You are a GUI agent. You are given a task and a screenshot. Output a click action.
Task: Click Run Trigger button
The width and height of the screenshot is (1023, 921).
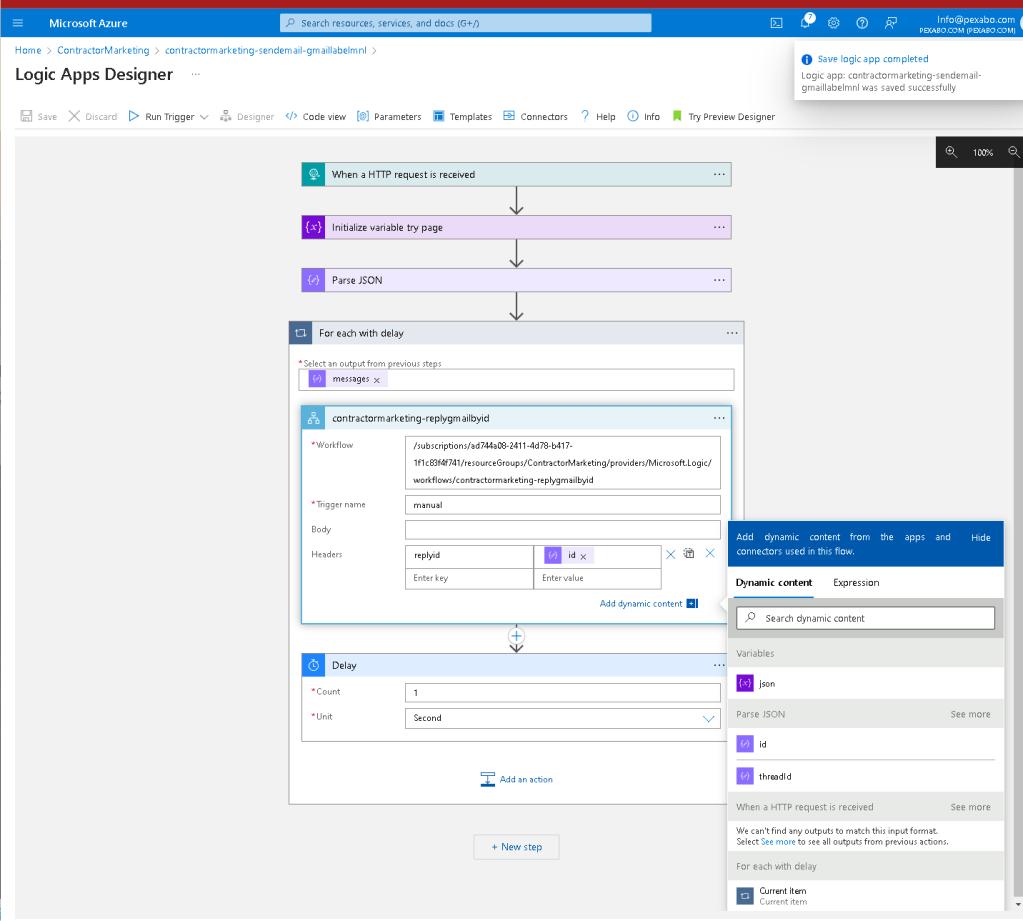tap(162, 116)
